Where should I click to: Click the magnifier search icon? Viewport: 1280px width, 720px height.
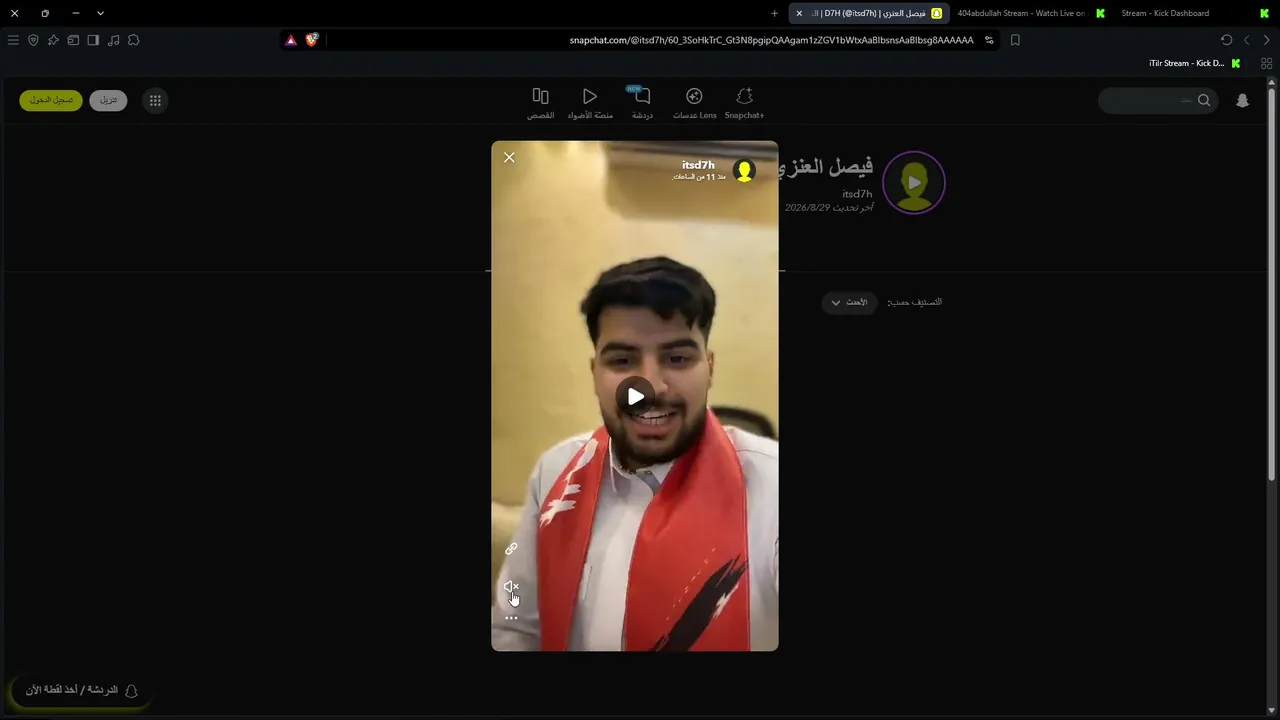[1204, 100]
